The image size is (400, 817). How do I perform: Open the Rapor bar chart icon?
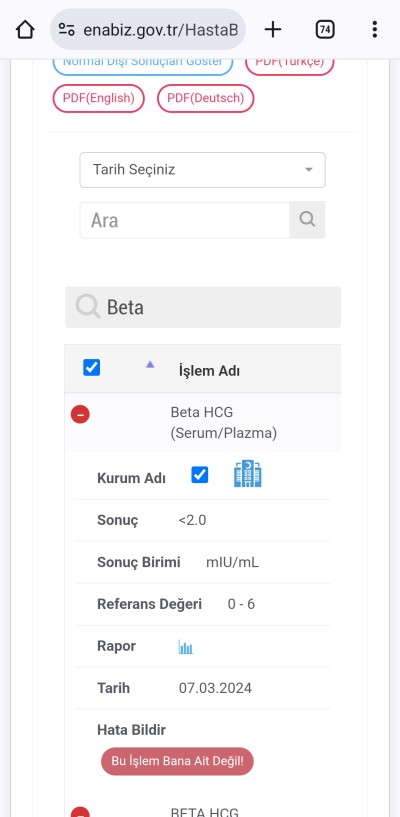point(185,647)
